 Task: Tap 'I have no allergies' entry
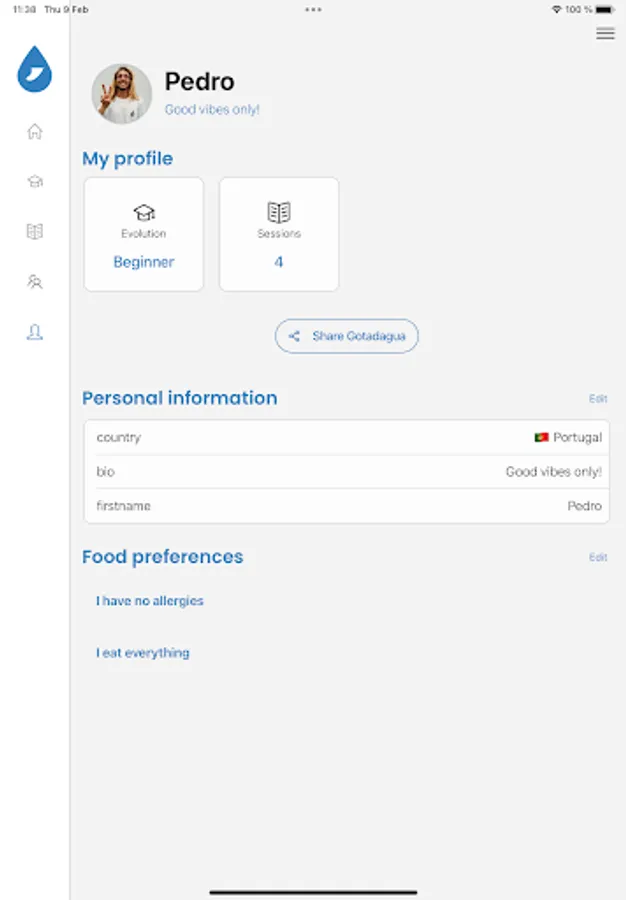click(x=150, y=601)
